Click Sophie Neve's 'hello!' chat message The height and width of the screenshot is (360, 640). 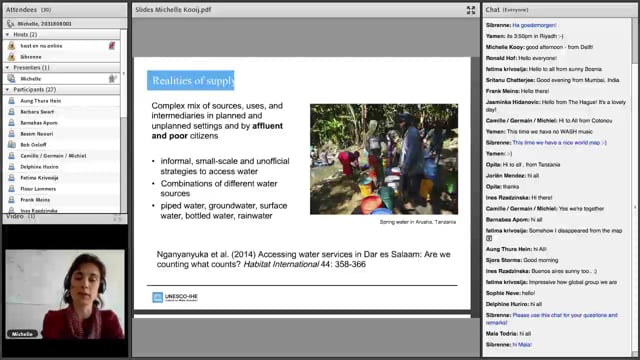510,293
